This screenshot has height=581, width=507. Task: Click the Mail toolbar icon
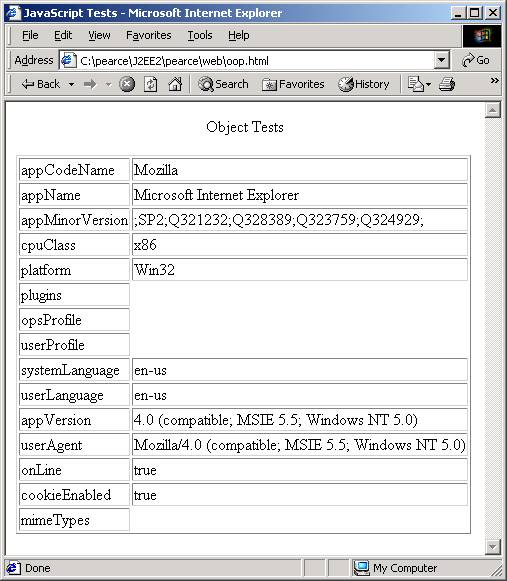click(x=415, y=84)
